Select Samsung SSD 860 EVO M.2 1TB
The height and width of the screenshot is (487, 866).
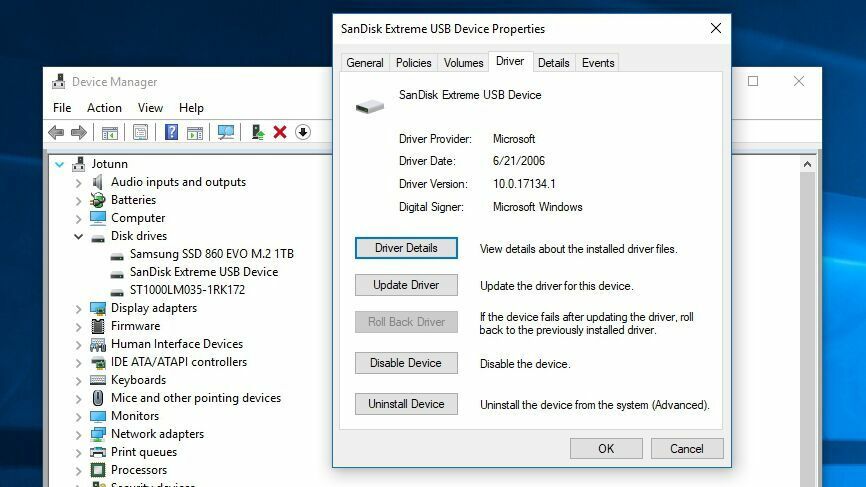tap(212, 254)
